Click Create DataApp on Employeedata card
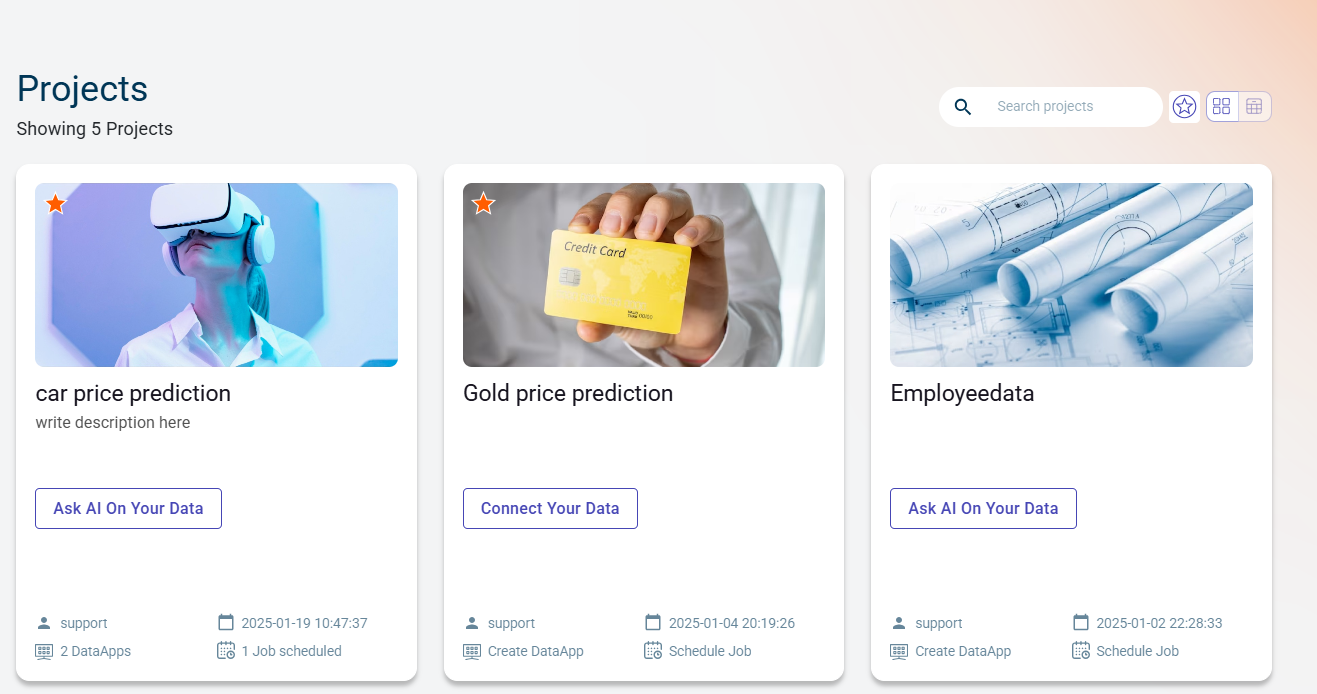This screenshot has height=694, width=1317. tap(962, 651)
